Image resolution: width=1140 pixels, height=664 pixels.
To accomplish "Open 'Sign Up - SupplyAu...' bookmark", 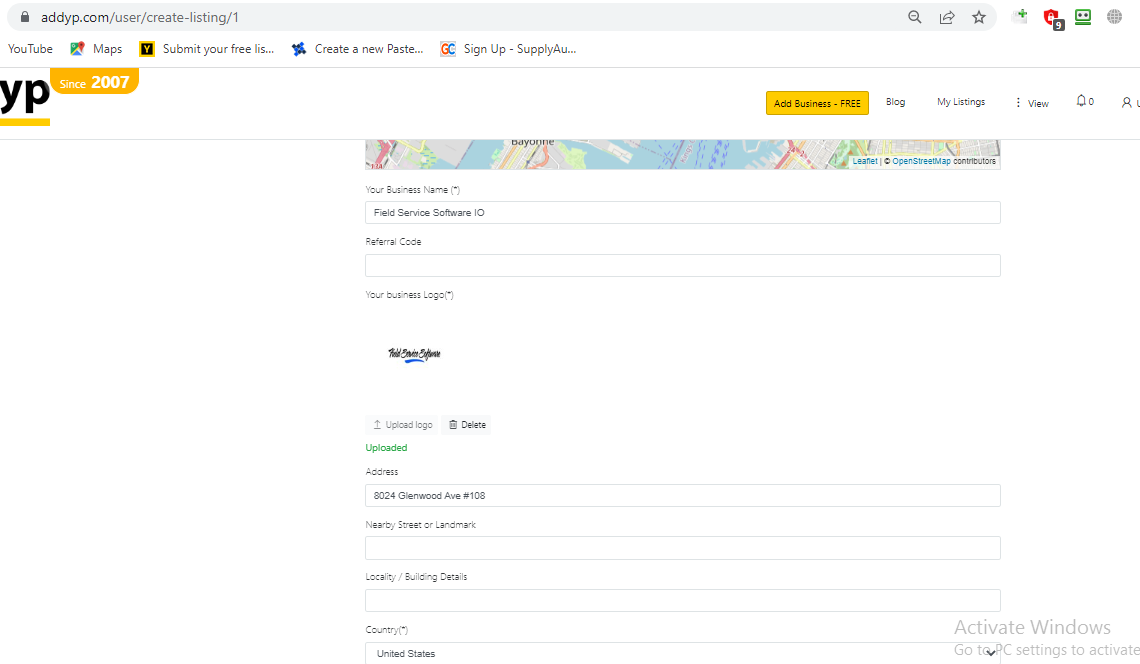I will pyautogui.click(x=508, y=49).
